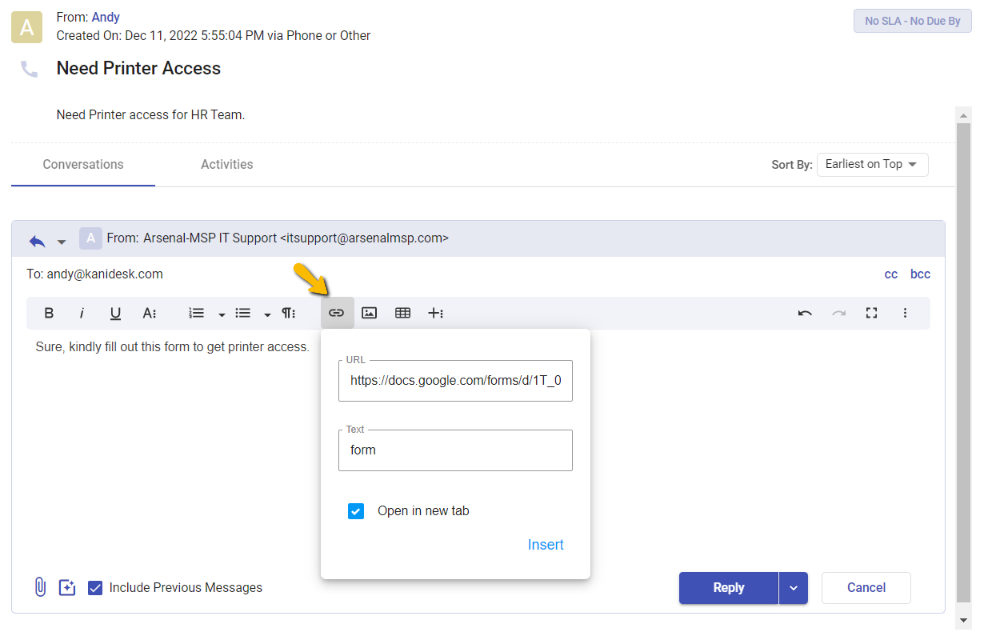Click the blue reply arrow icon
The width and height of the screenshot is (982, 632).
pos(37,241)
